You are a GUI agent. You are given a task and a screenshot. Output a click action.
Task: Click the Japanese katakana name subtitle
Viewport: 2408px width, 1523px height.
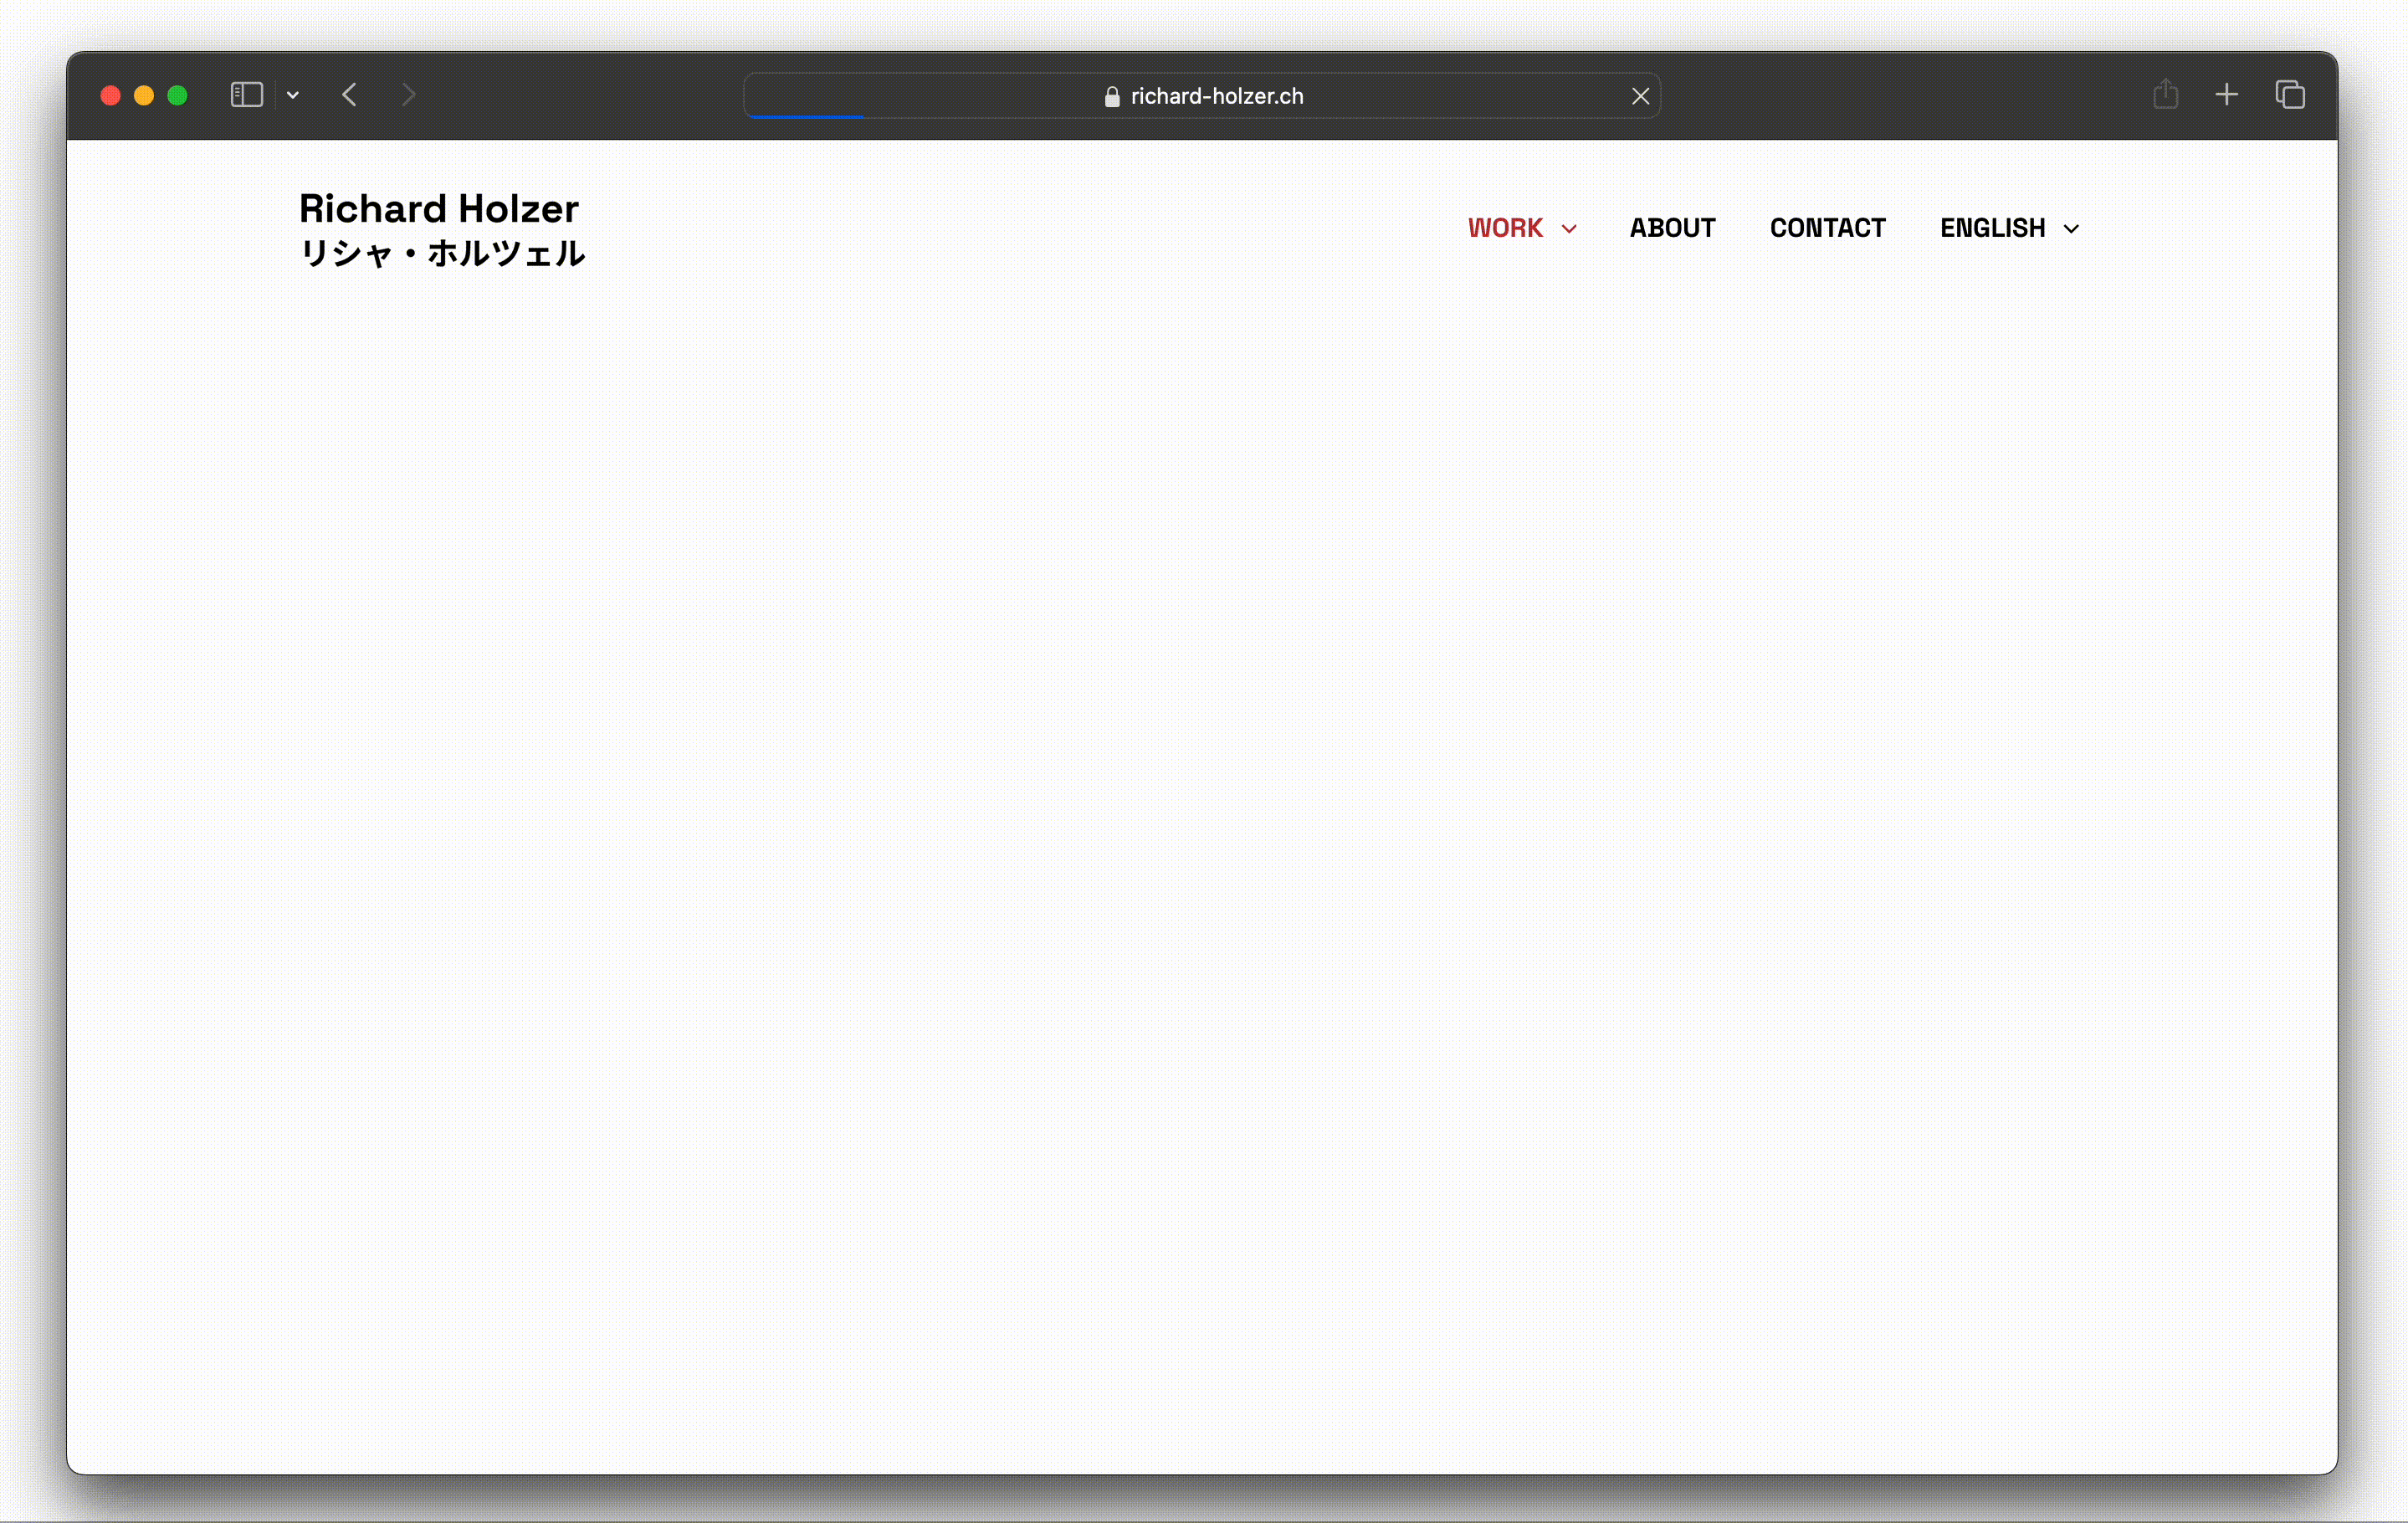pos(442,253)
